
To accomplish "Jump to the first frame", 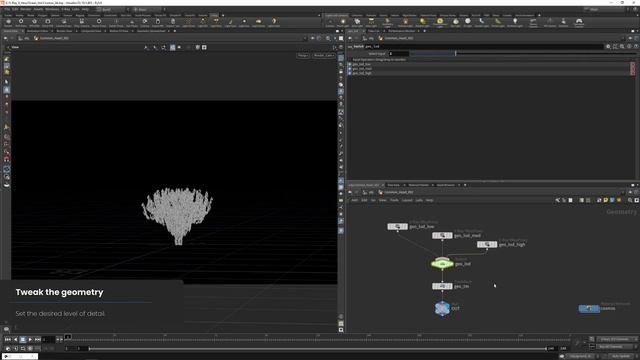I will pos(8,340).
